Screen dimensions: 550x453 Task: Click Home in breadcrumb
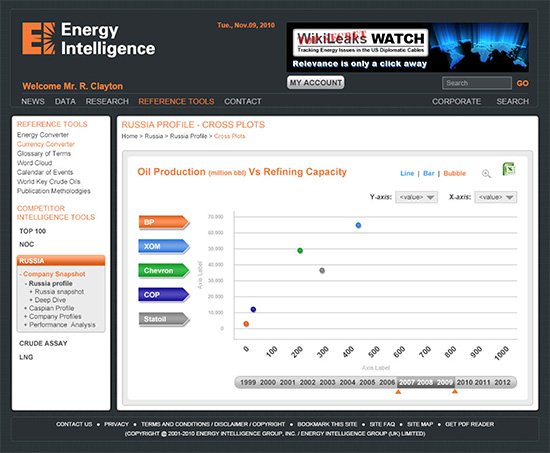[x=129, y=136]
